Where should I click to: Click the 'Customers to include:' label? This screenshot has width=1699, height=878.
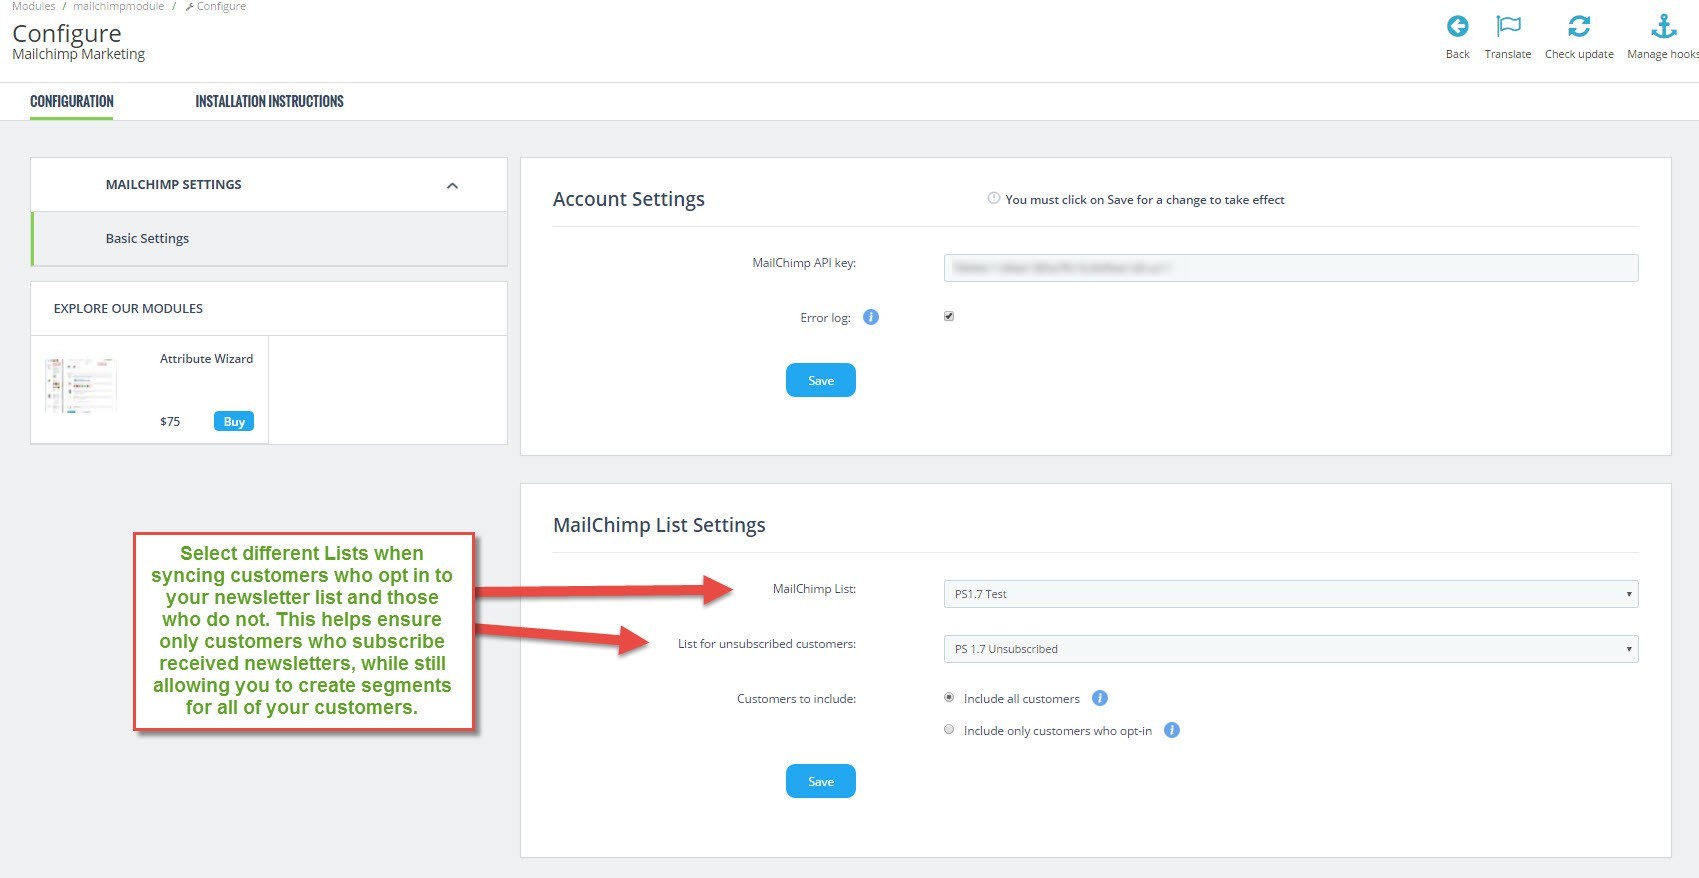click(x=796, y=699)
